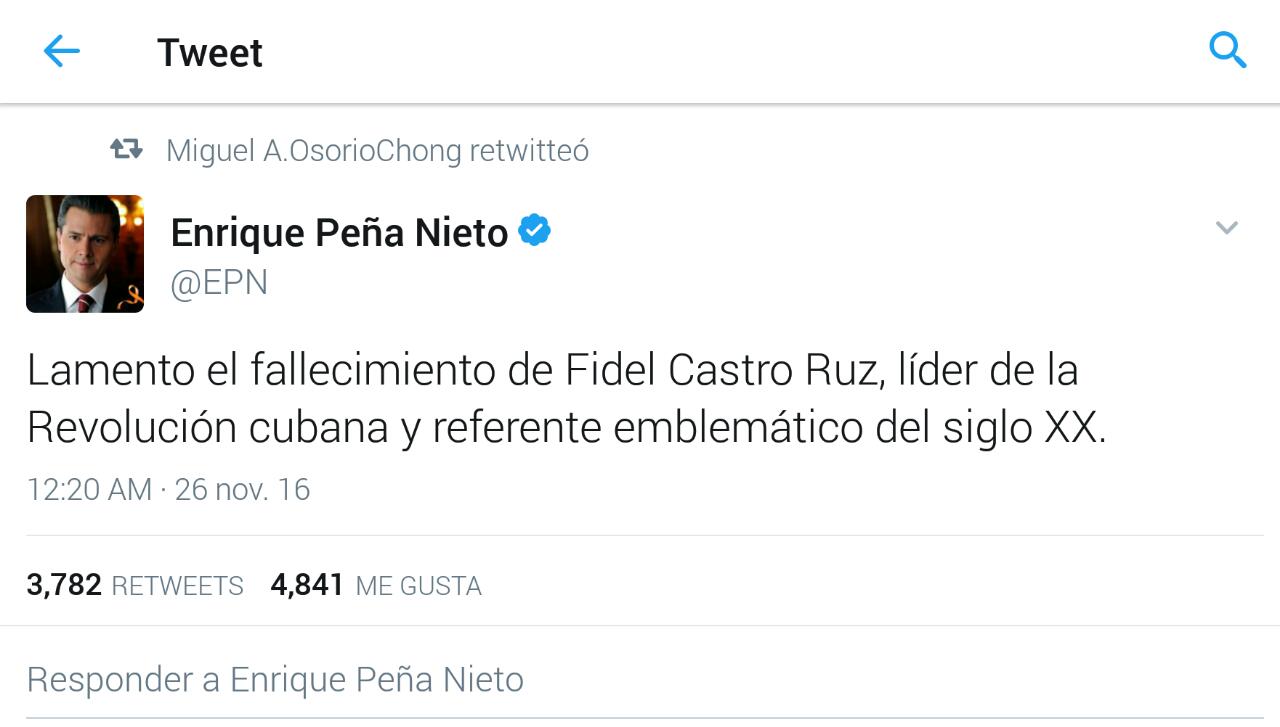Tap the Tweet header title
This screenshot has height=727, width=1280.
coord(210,52)
